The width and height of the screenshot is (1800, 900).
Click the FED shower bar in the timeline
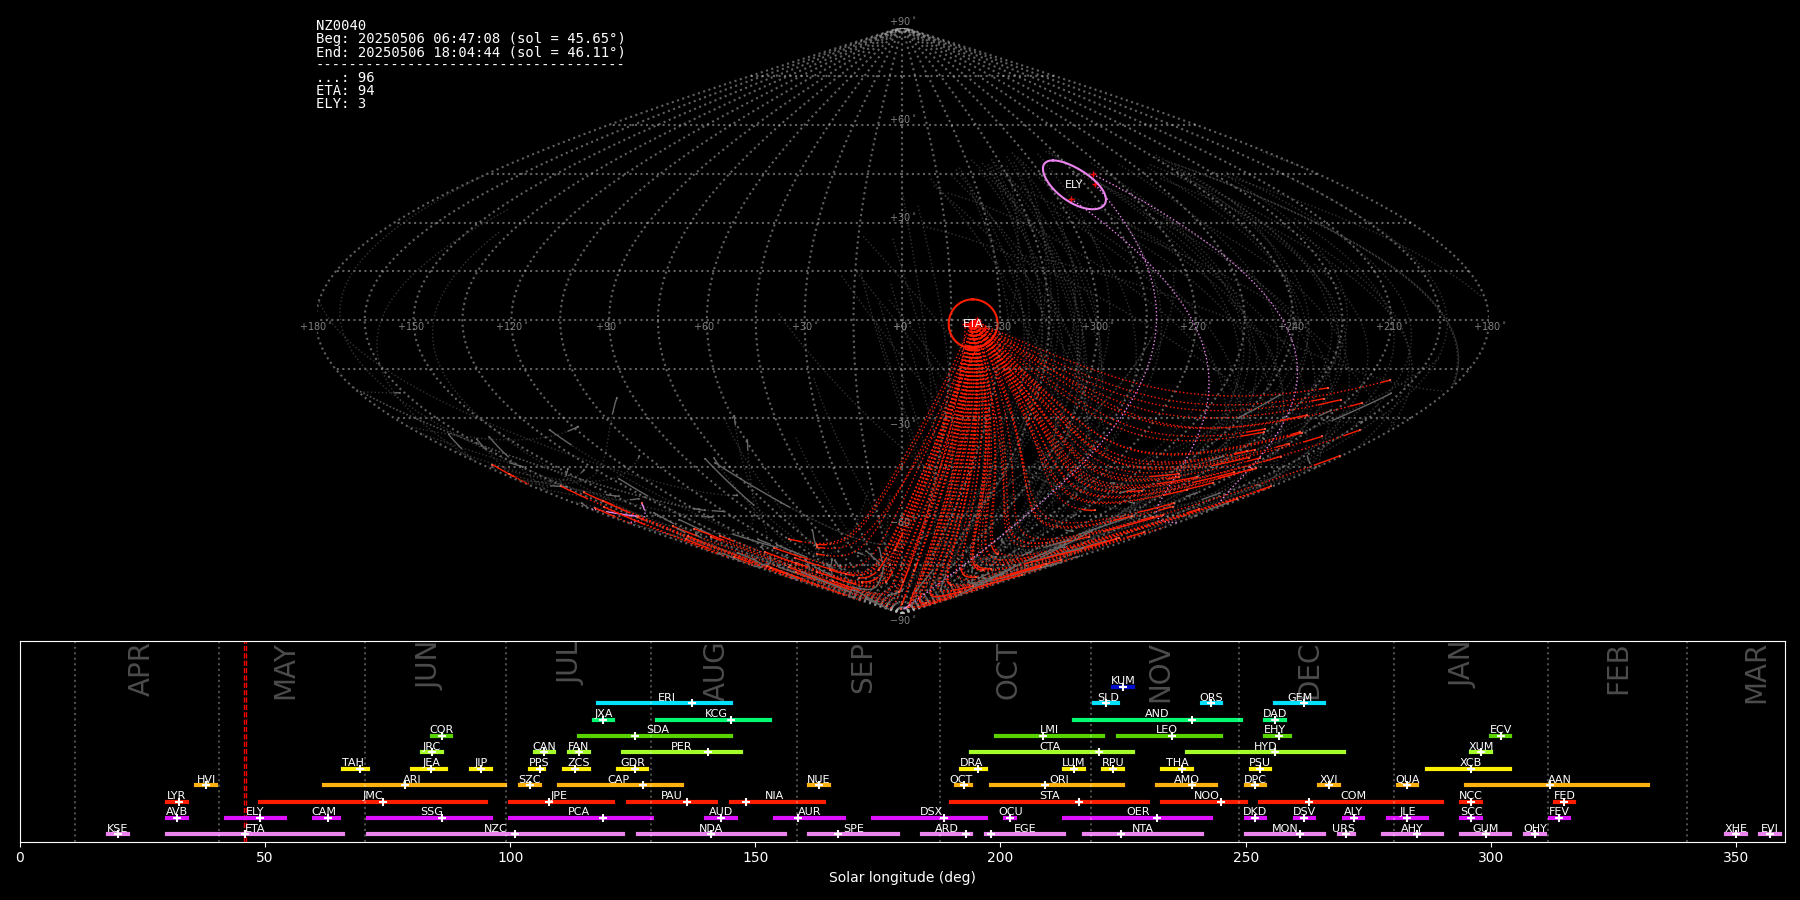click(1564, 801)
